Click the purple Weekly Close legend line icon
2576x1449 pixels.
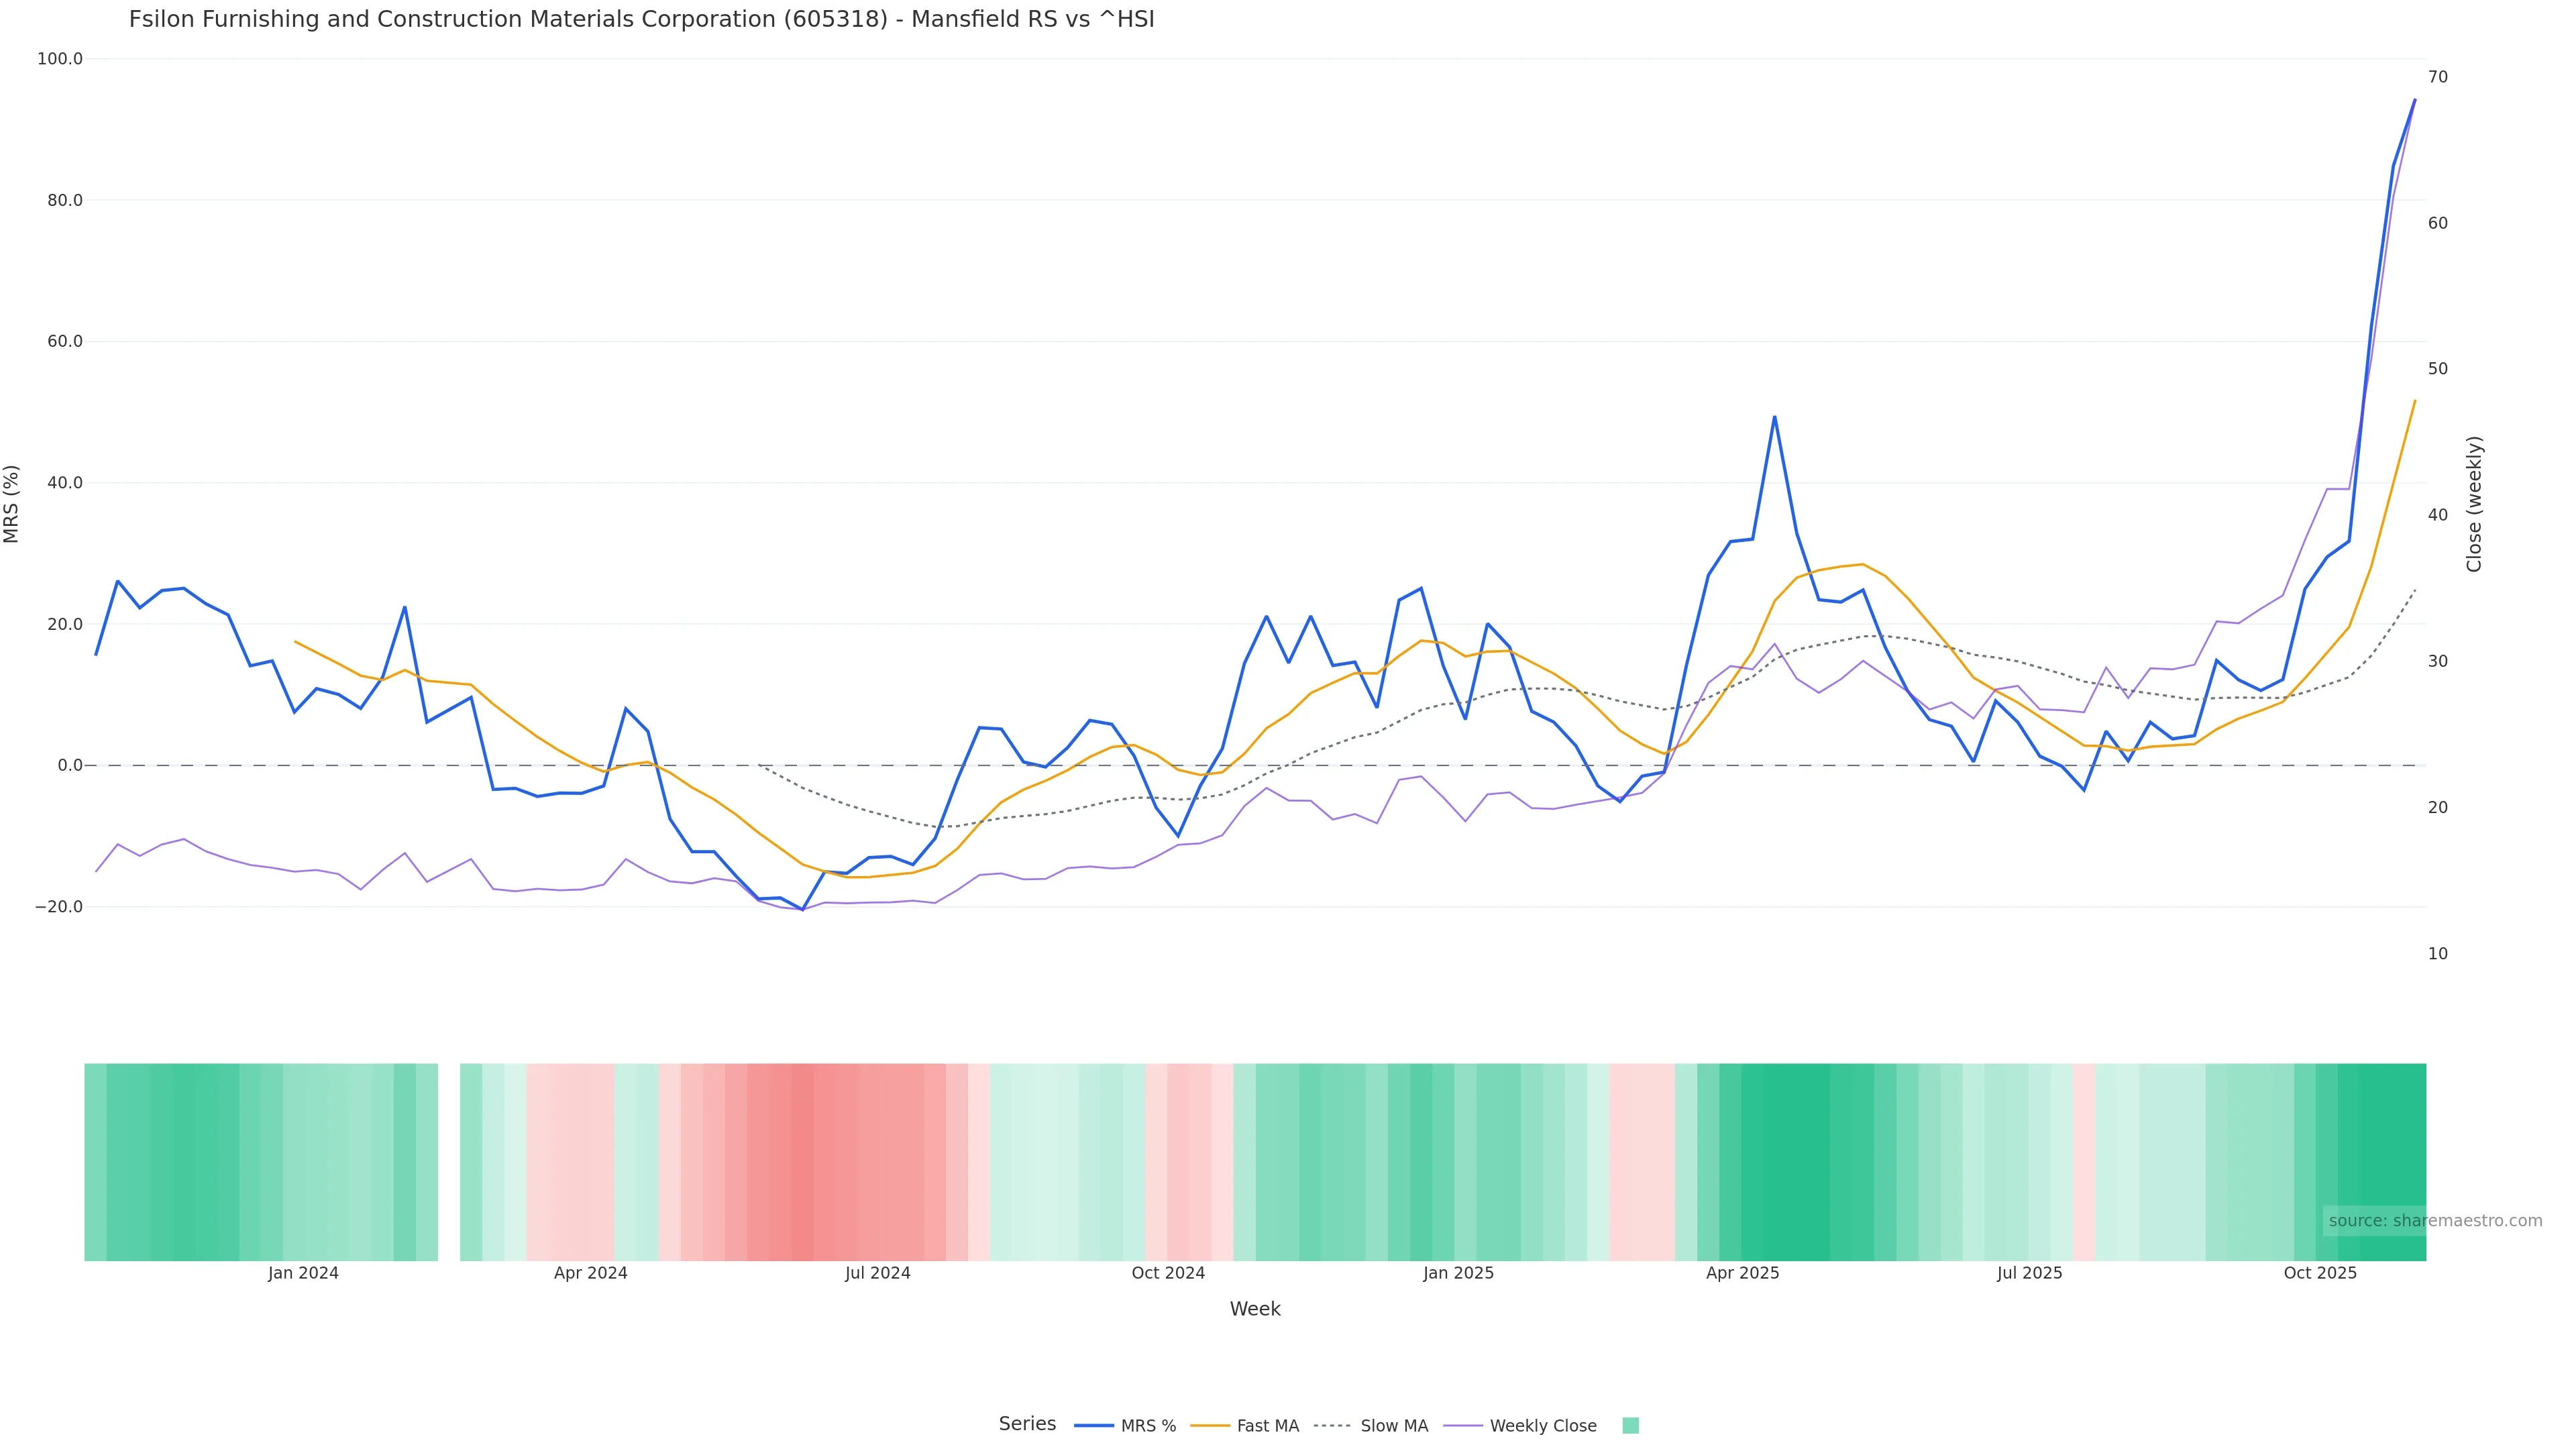[x=1463, y=1426]
